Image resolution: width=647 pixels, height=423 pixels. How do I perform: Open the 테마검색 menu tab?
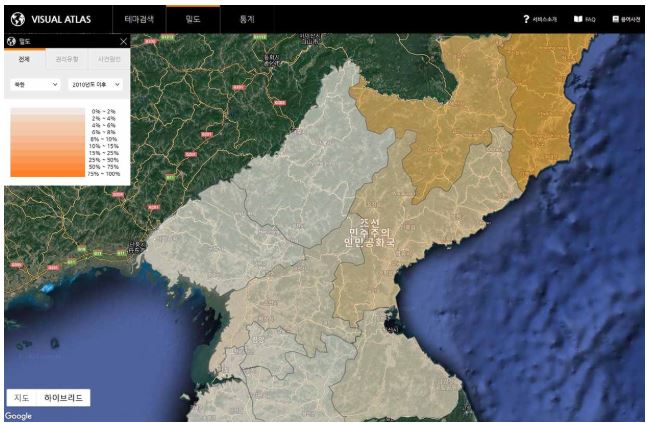tap(139, 19)
